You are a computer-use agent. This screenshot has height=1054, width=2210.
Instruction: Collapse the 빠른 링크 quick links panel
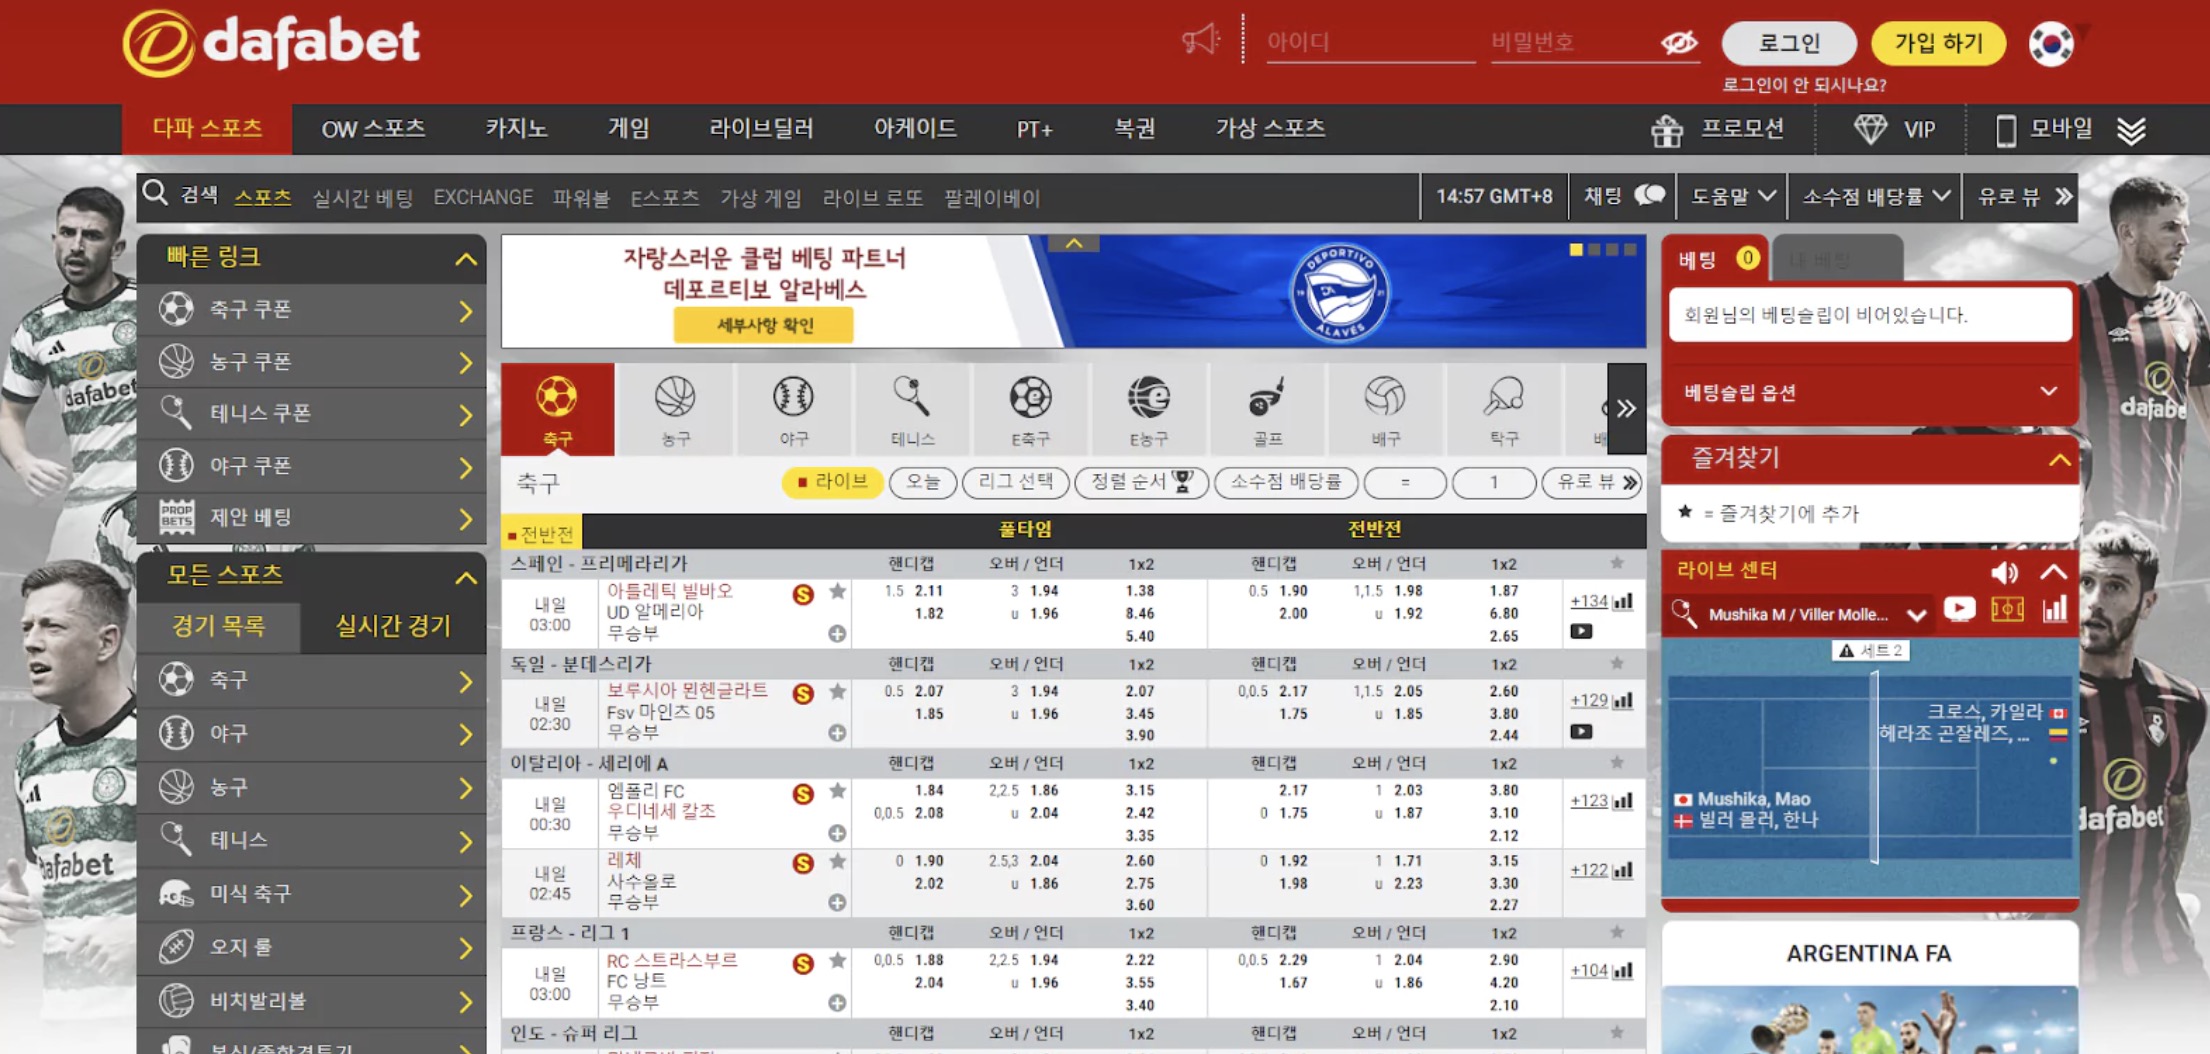[x=466, y=259]
